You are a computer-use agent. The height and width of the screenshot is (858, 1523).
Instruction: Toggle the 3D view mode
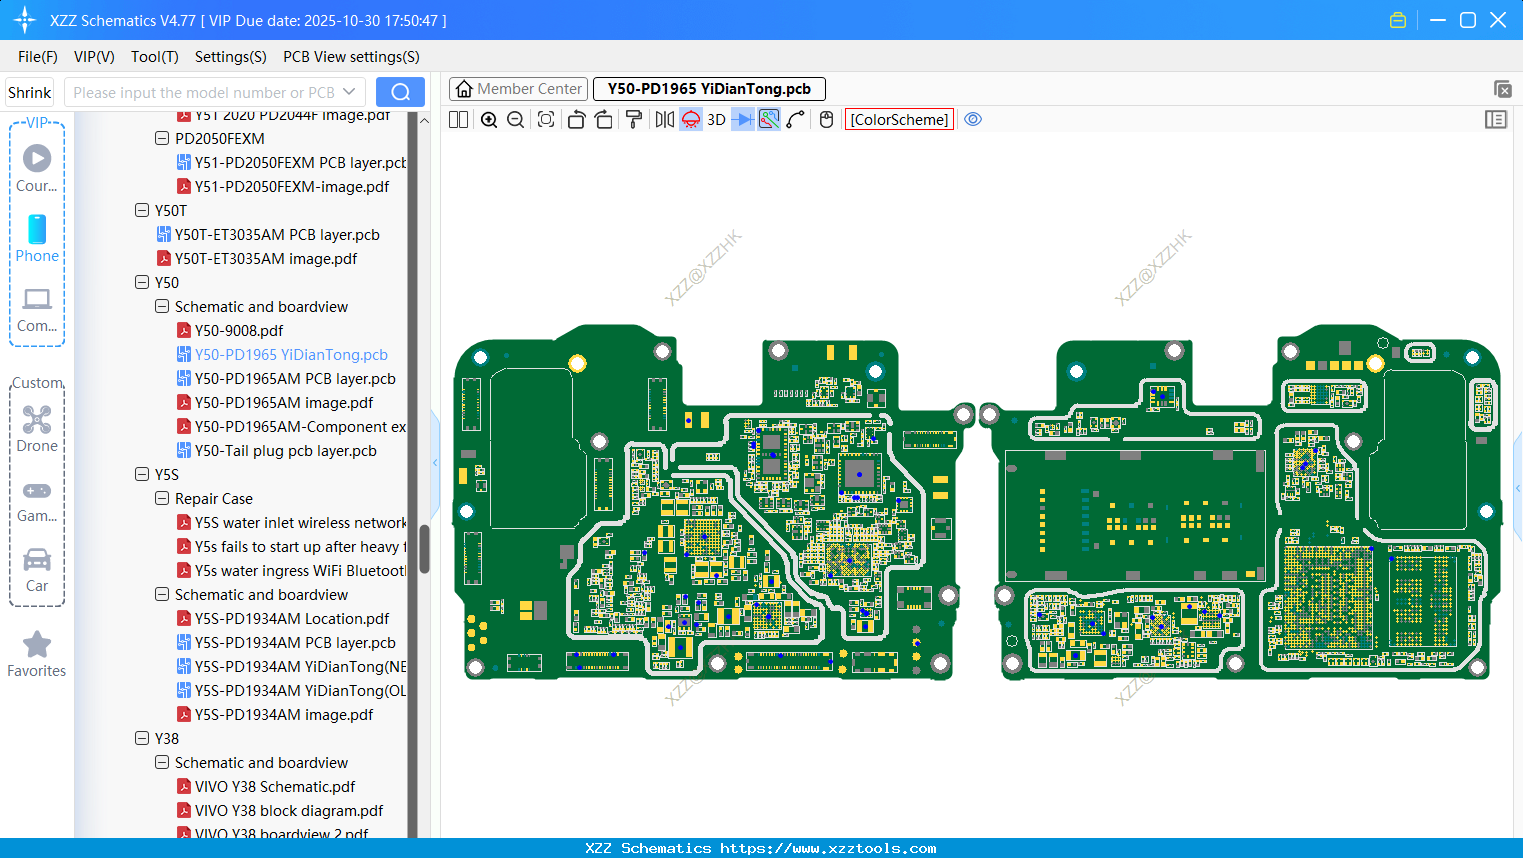pyautogui.click(x=716, y=120)
